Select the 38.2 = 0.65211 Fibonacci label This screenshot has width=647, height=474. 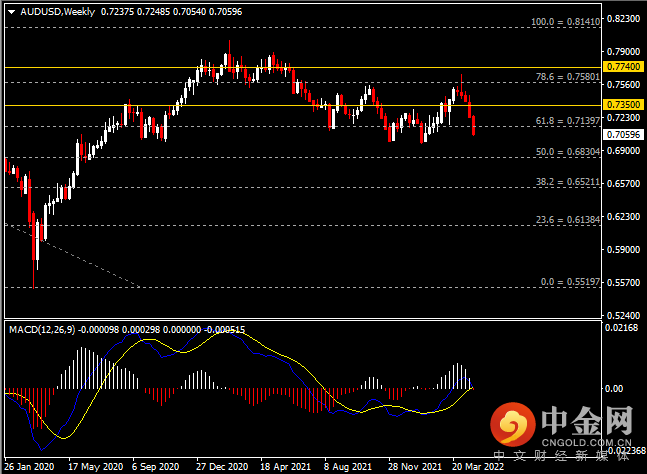(x=568, y=182)
